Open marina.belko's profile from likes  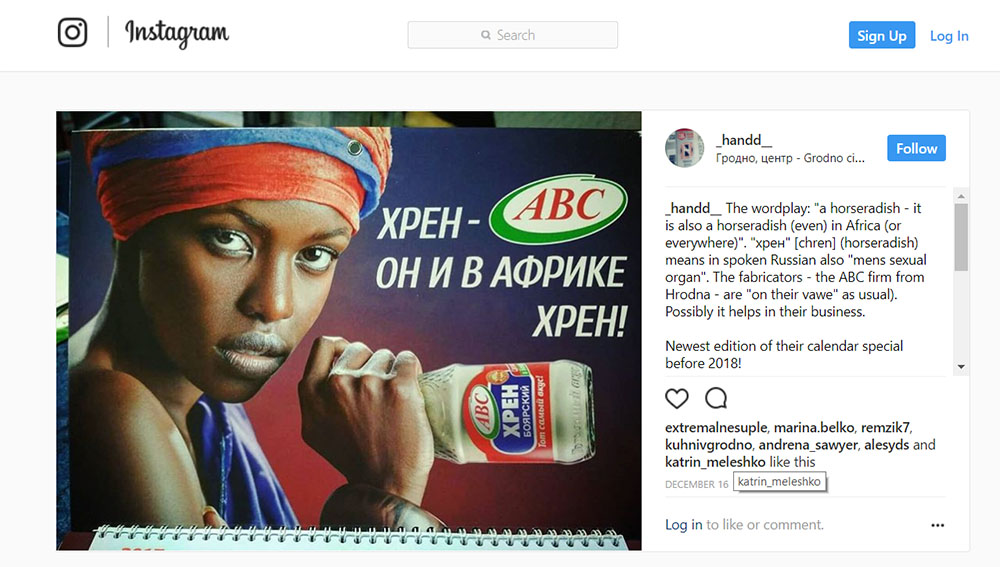pos(814,427)
